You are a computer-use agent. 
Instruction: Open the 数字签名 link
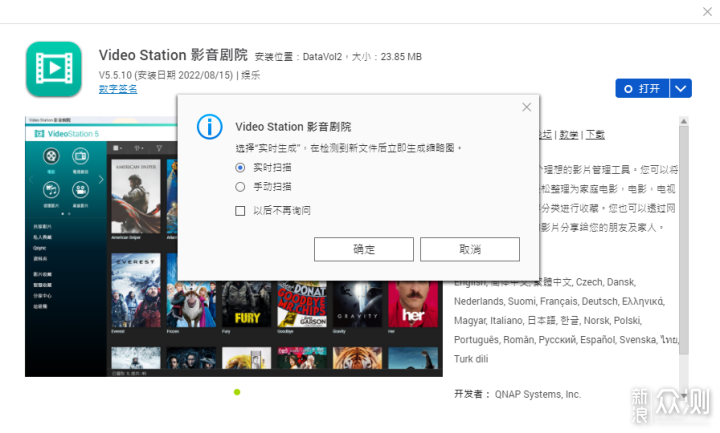[x=118, y=89]
